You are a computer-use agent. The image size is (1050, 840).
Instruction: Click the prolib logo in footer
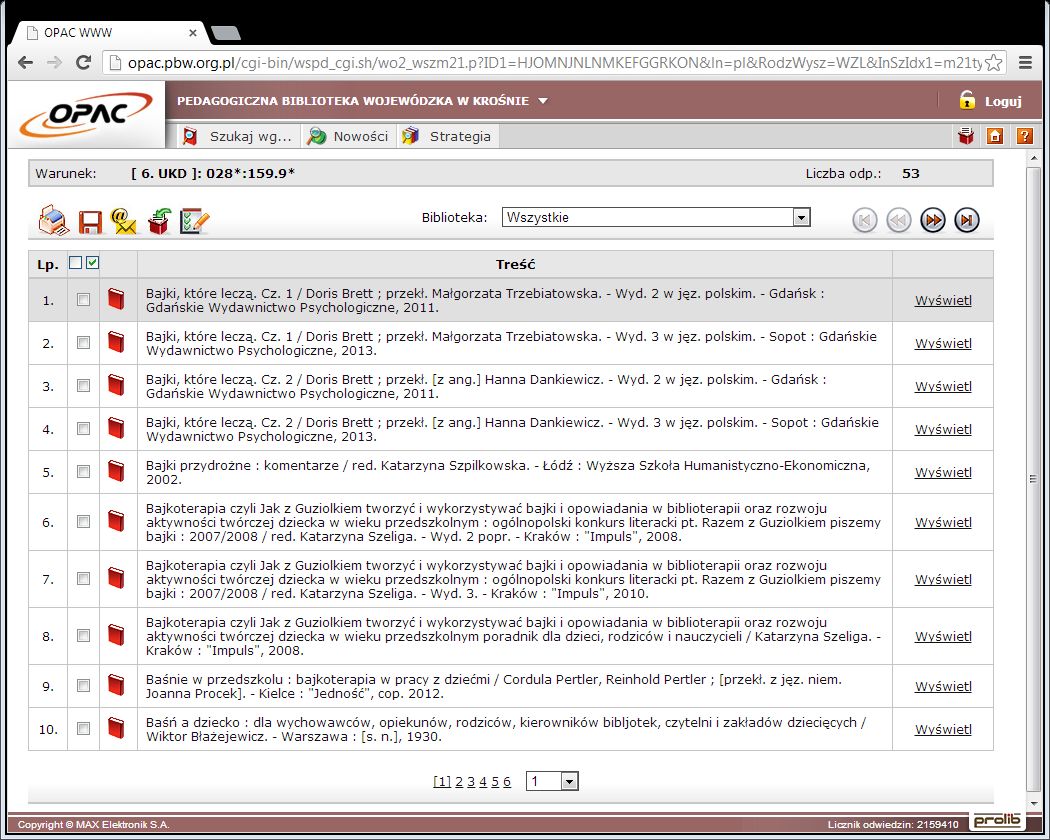[x=998, y=821]
